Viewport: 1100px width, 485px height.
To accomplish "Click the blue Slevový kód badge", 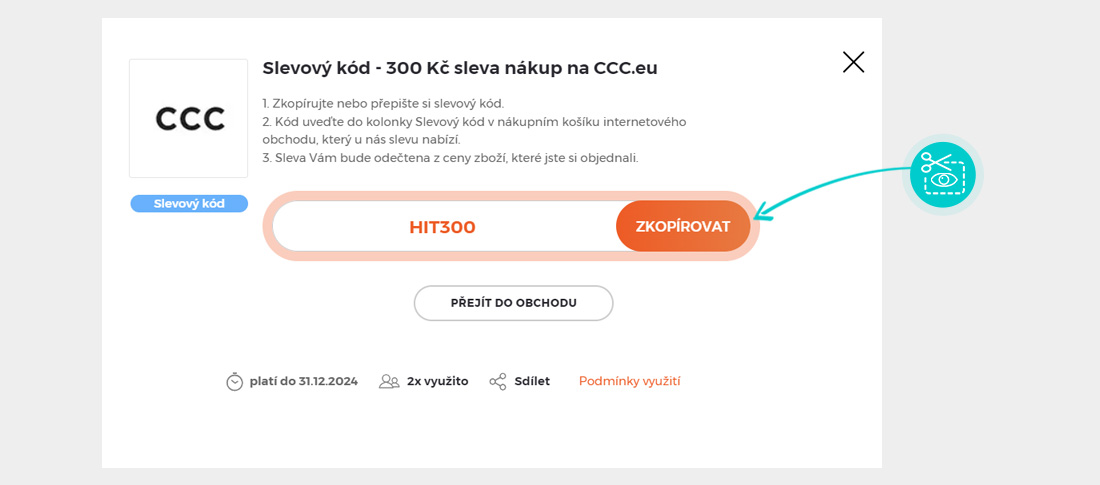I will (189, 204).
